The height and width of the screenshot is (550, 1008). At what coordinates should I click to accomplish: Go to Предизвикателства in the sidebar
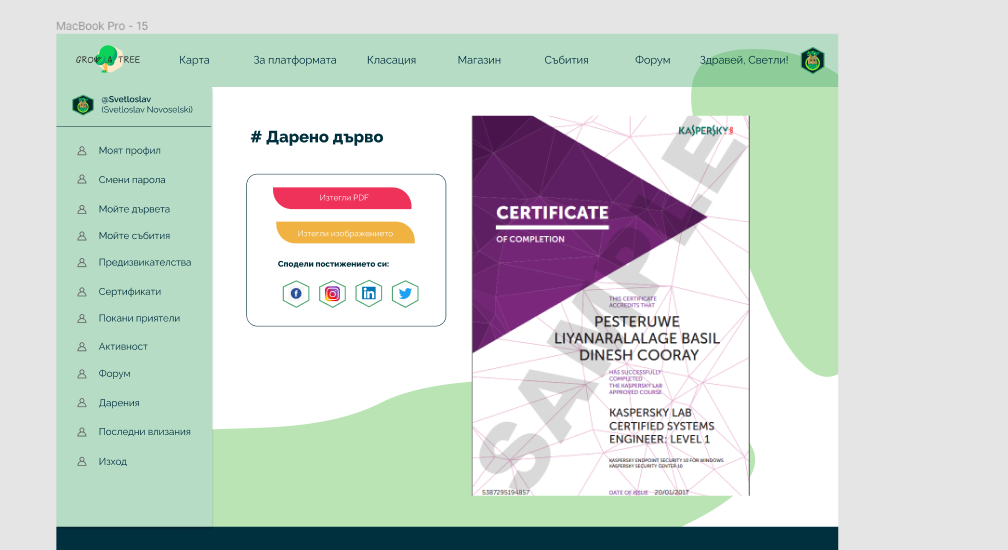click(145, 262)
